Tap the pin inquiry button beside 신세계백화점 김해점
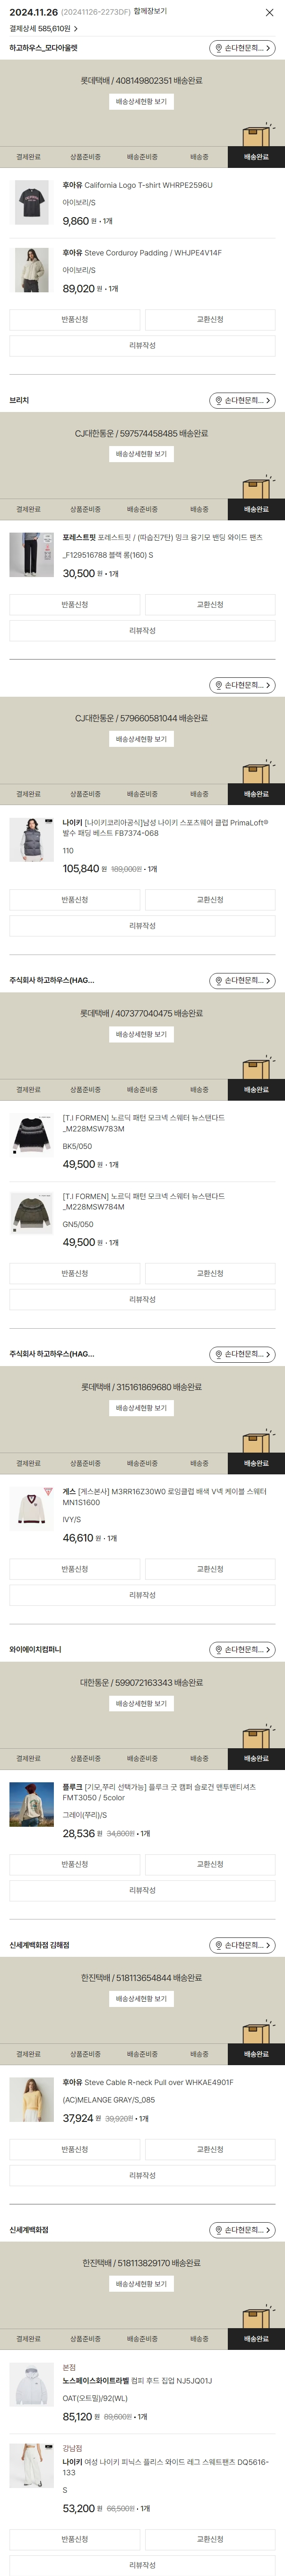This screenshot has width=285, height=2576. tap(242, 1945)
